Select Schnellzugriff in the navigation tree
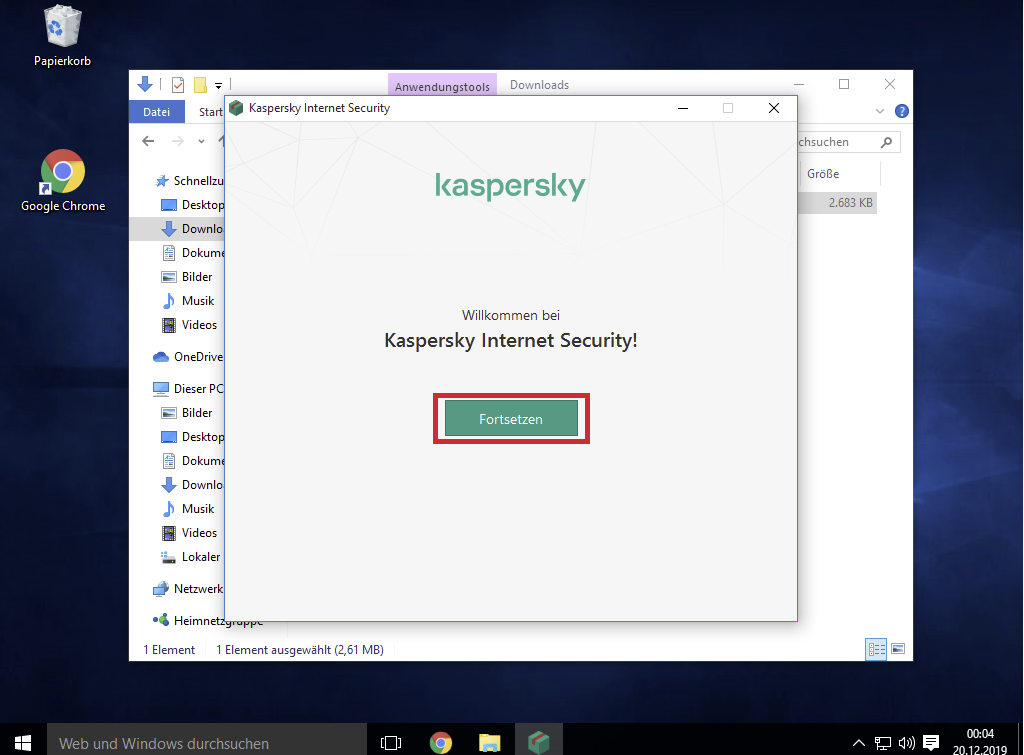The image size is (1024, 755). [x=189, y=181]
